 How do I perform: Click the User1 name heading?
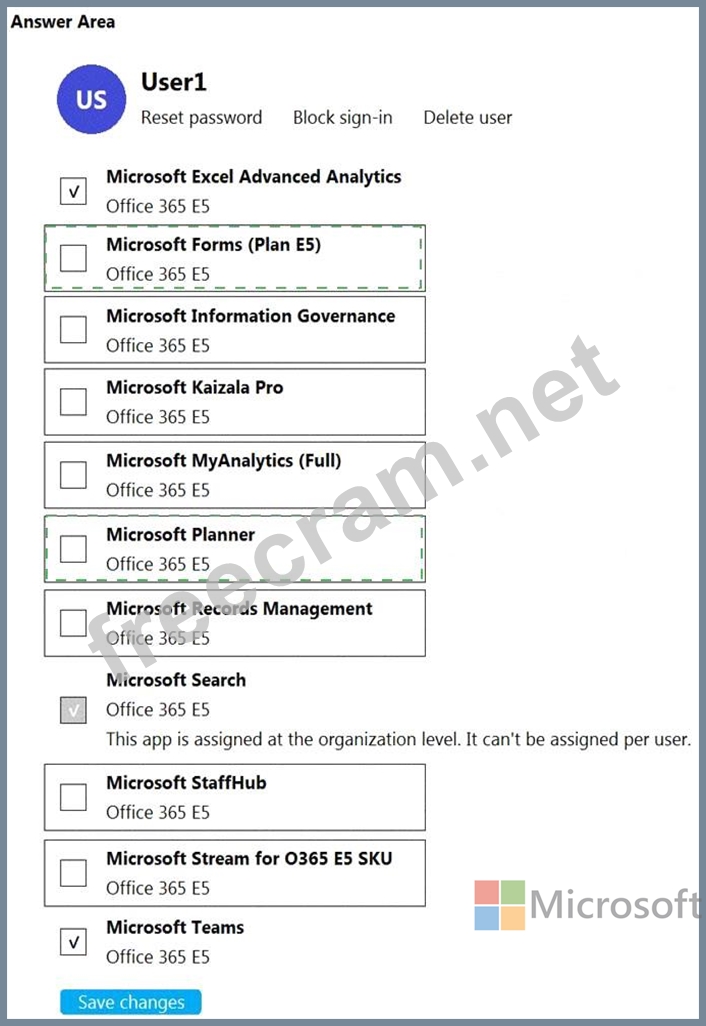174,82
